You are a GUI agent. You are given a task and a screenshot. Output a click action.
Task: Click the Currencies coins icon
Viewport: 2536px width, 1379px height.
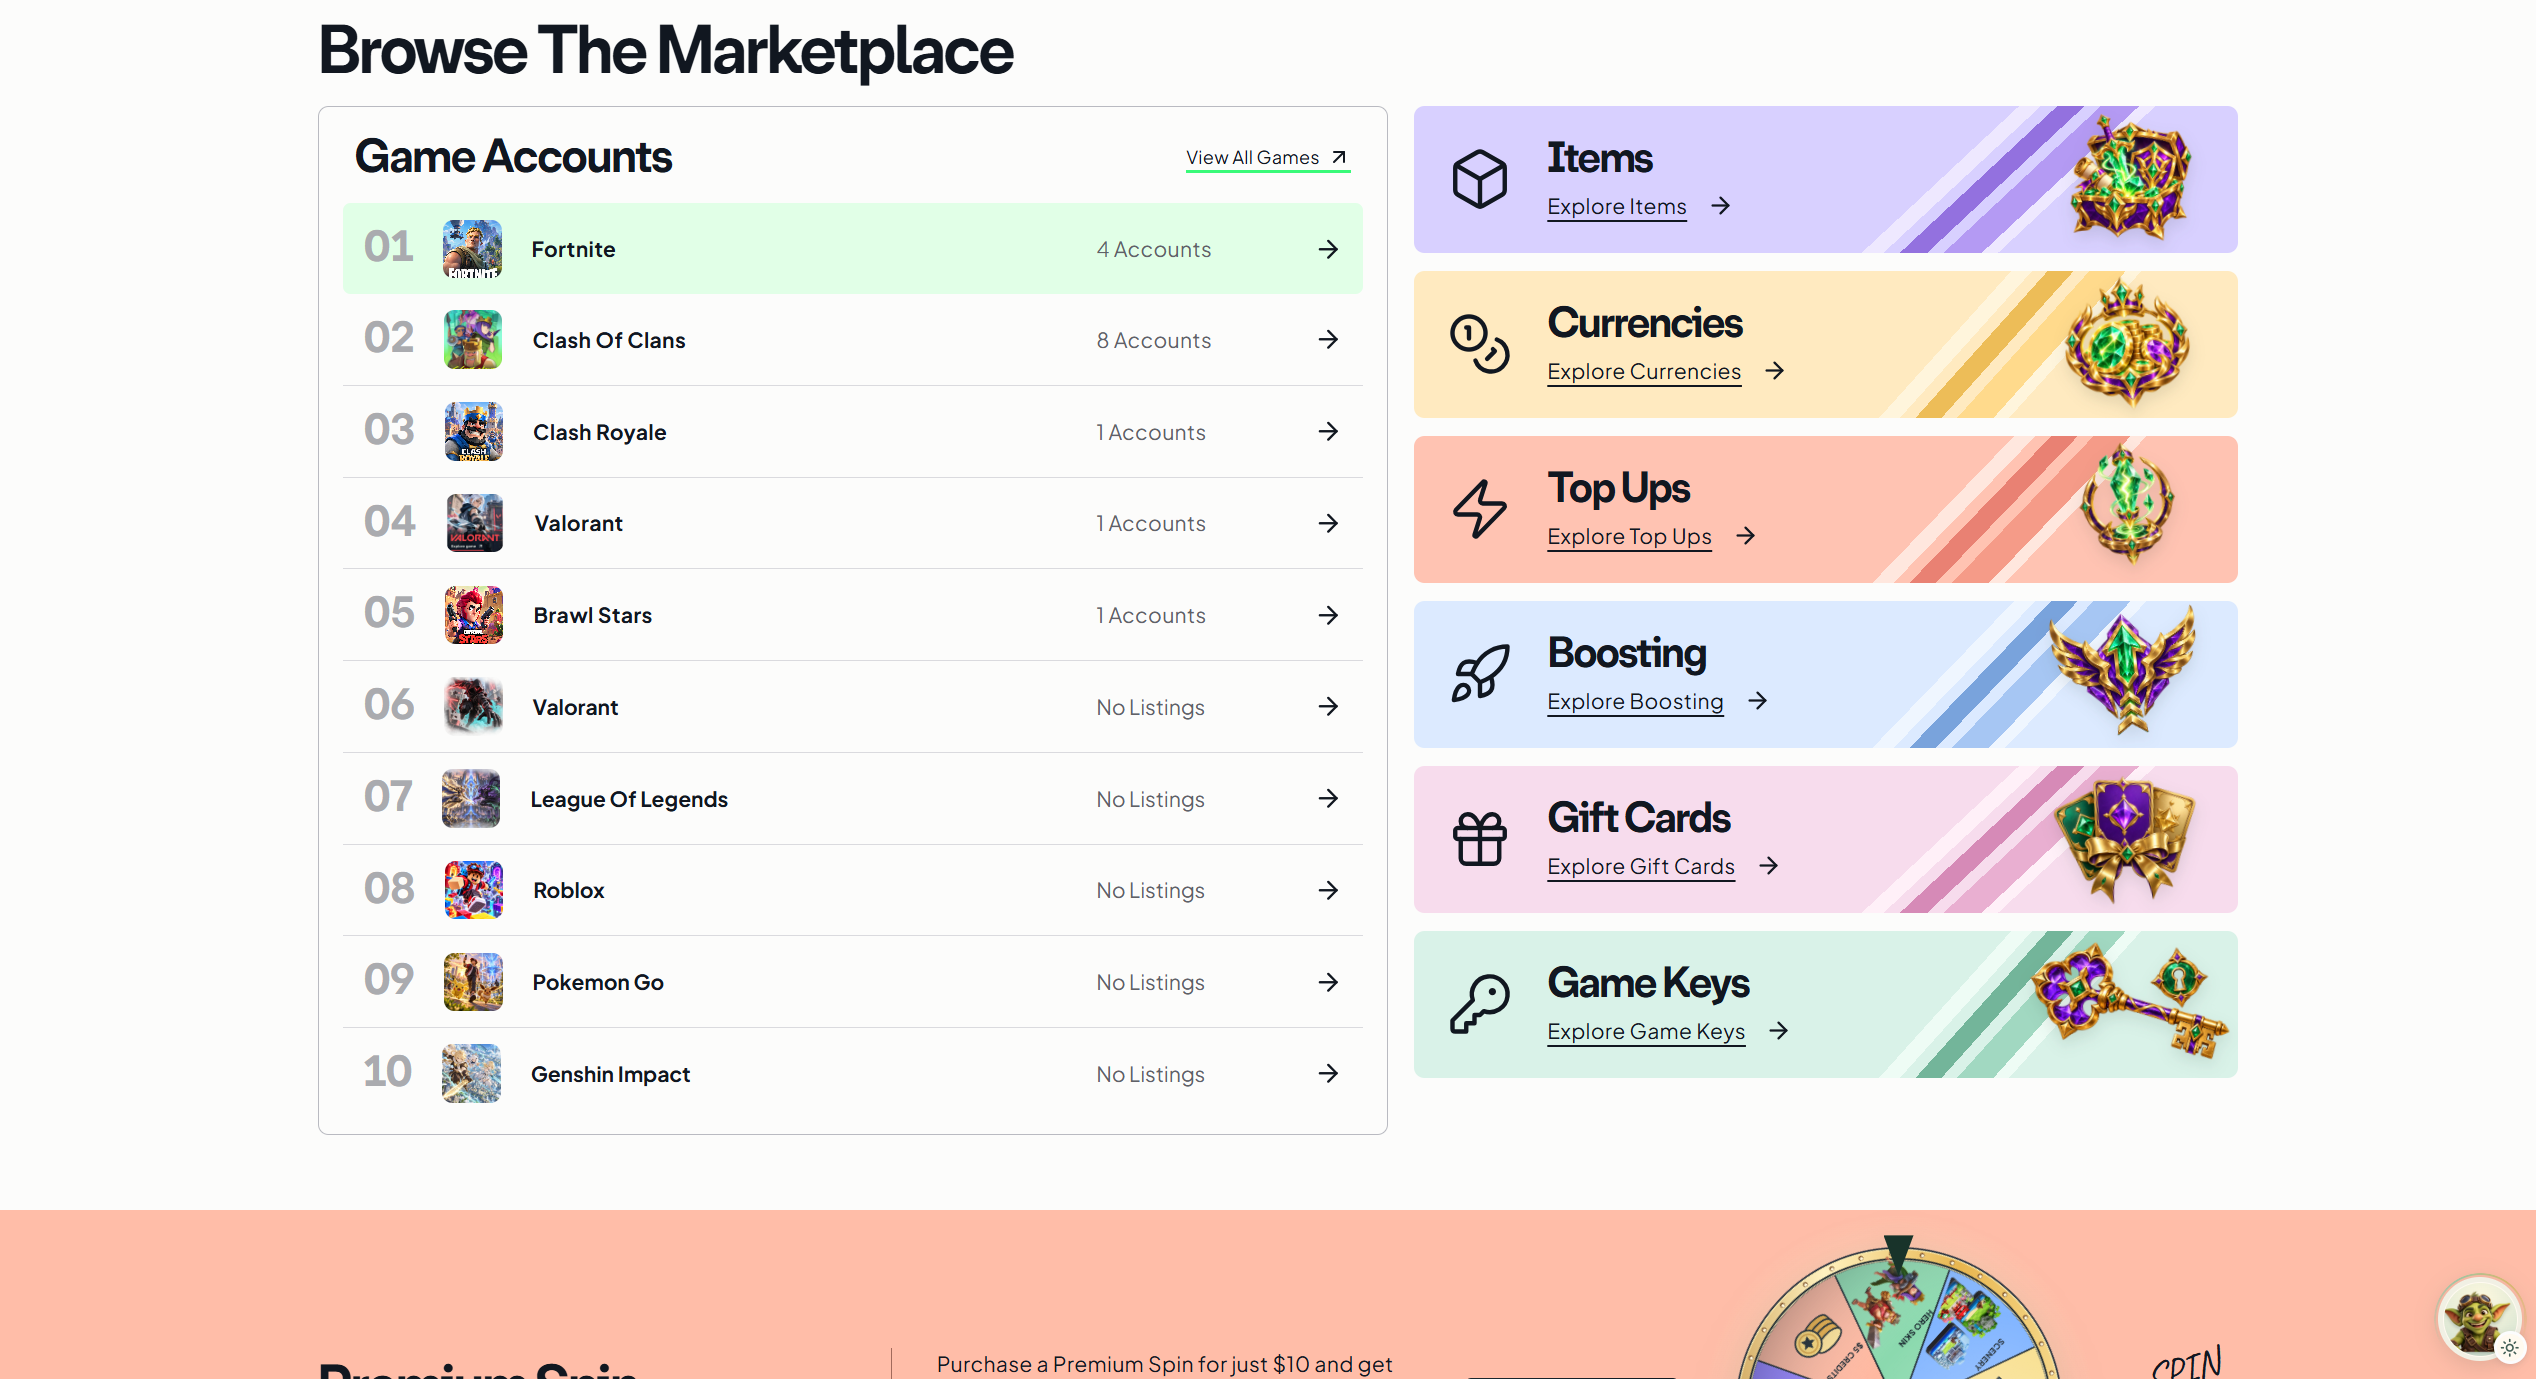1480,344
